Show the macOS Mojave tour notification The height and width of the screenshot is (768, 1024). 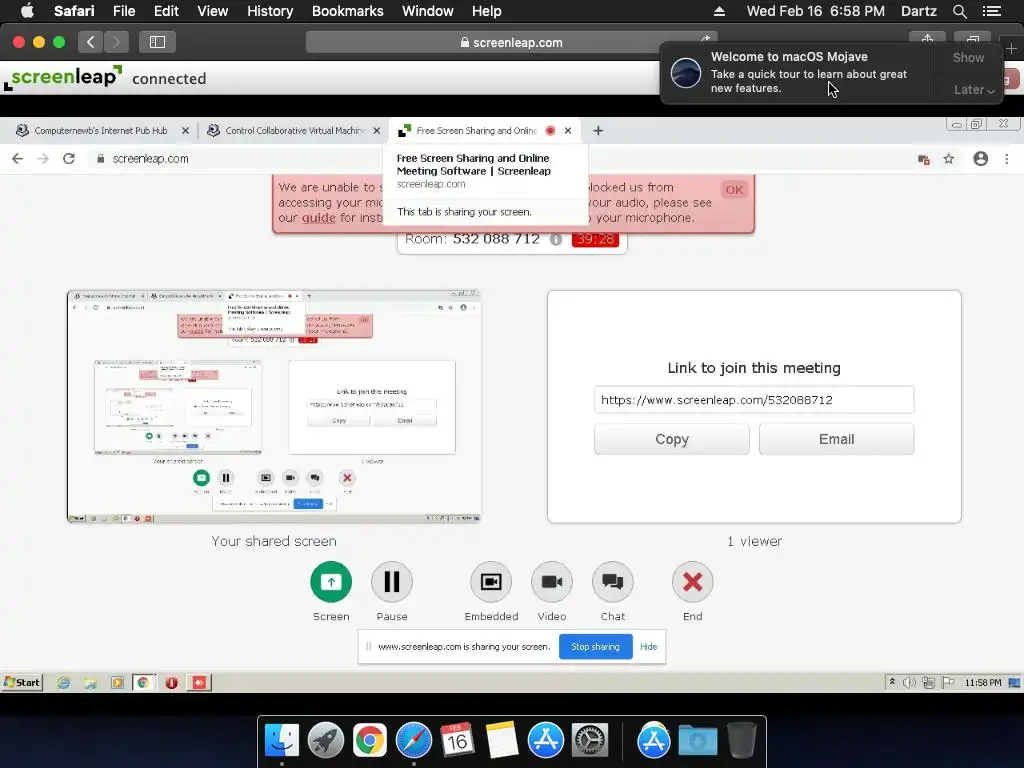click(x=968, y=57)
